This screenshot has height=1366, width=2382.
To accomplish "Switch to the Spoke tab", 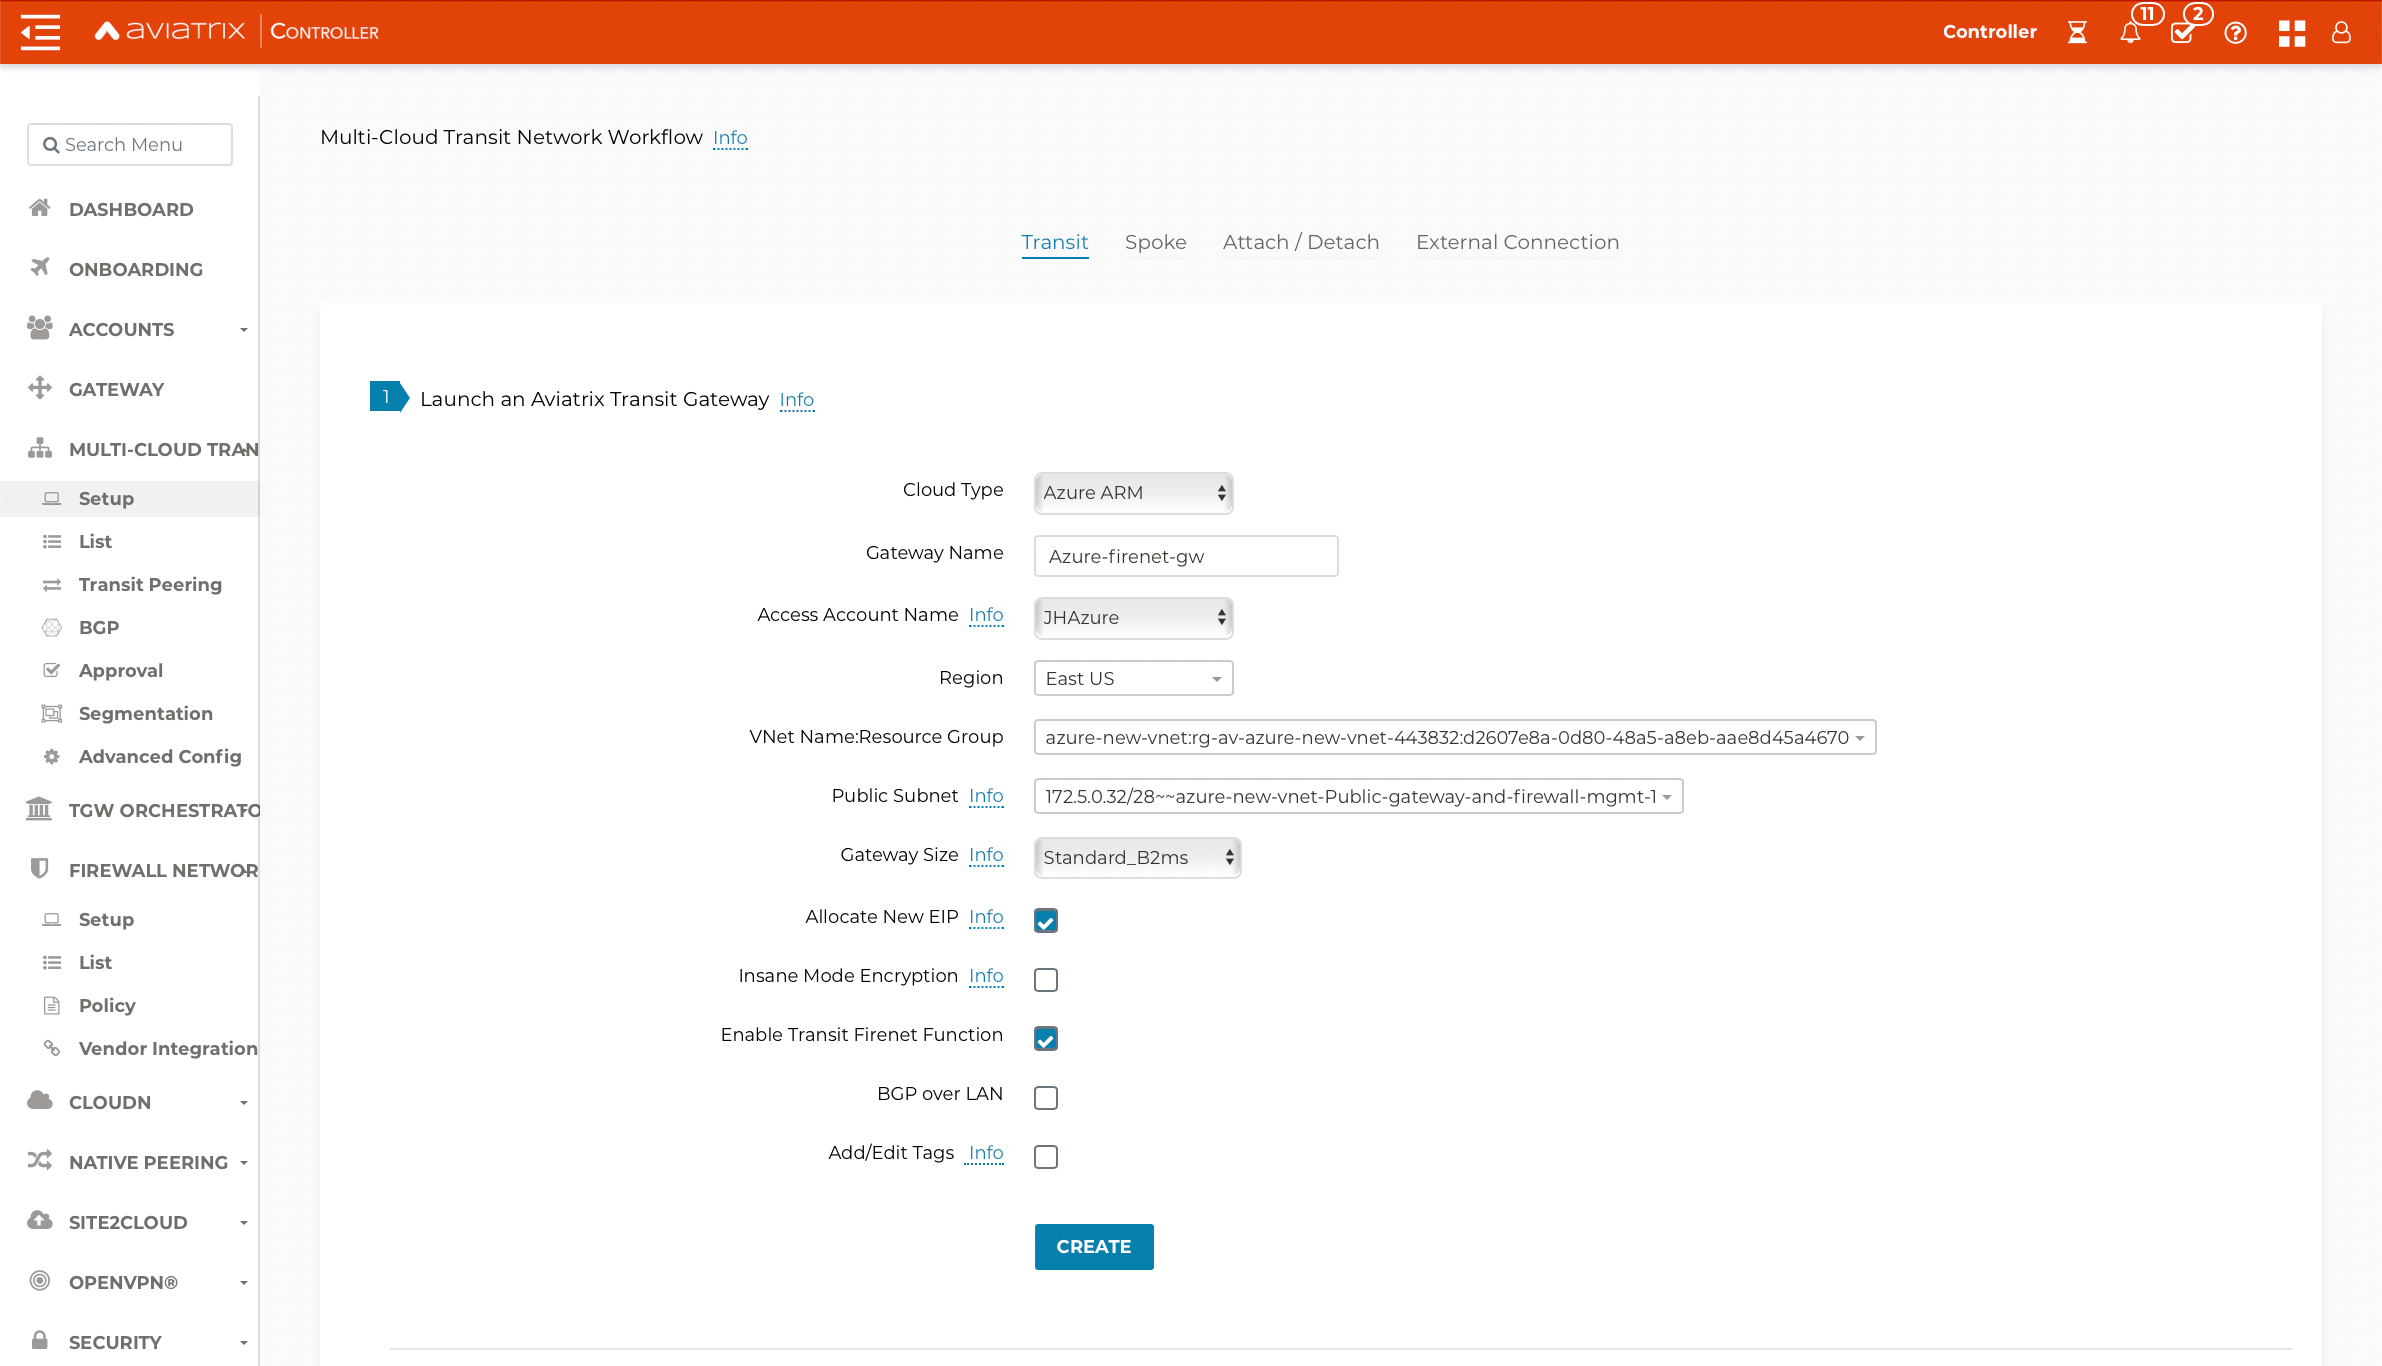I will click(1155, 242).
